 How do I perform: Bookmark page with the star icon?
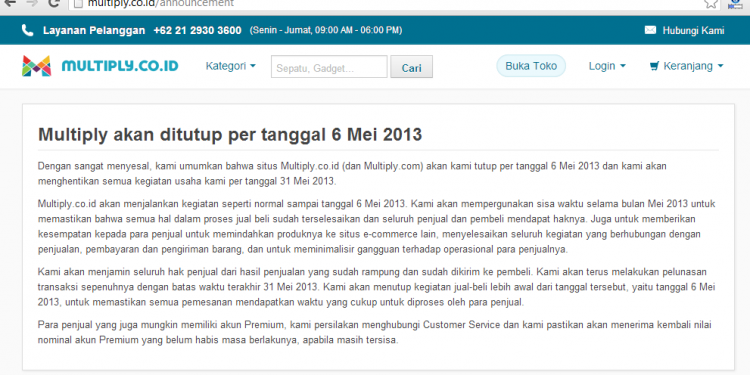tap(711, 3)
